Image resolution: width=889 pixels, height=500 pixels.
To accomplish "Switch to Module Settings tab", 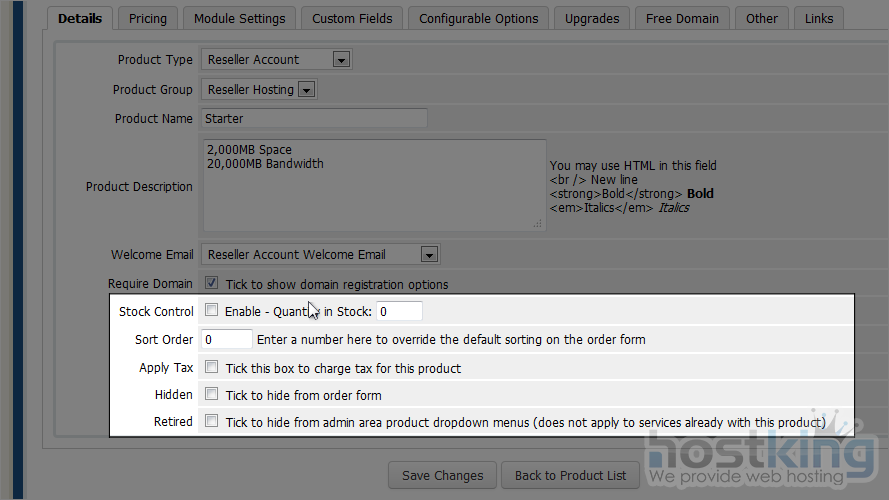I will pyautogui.click(x=239, y=18).
